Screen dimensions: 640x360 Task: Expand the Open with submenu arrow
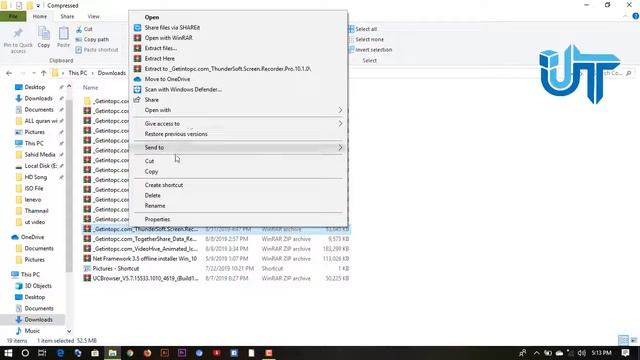coord(340,110)
